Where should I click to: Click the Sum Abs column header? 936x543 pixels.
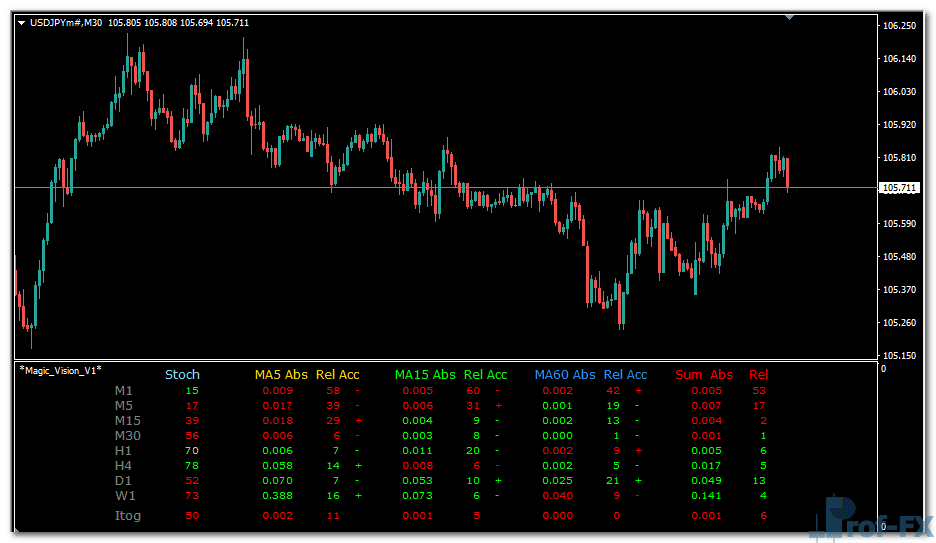[704, 375]
